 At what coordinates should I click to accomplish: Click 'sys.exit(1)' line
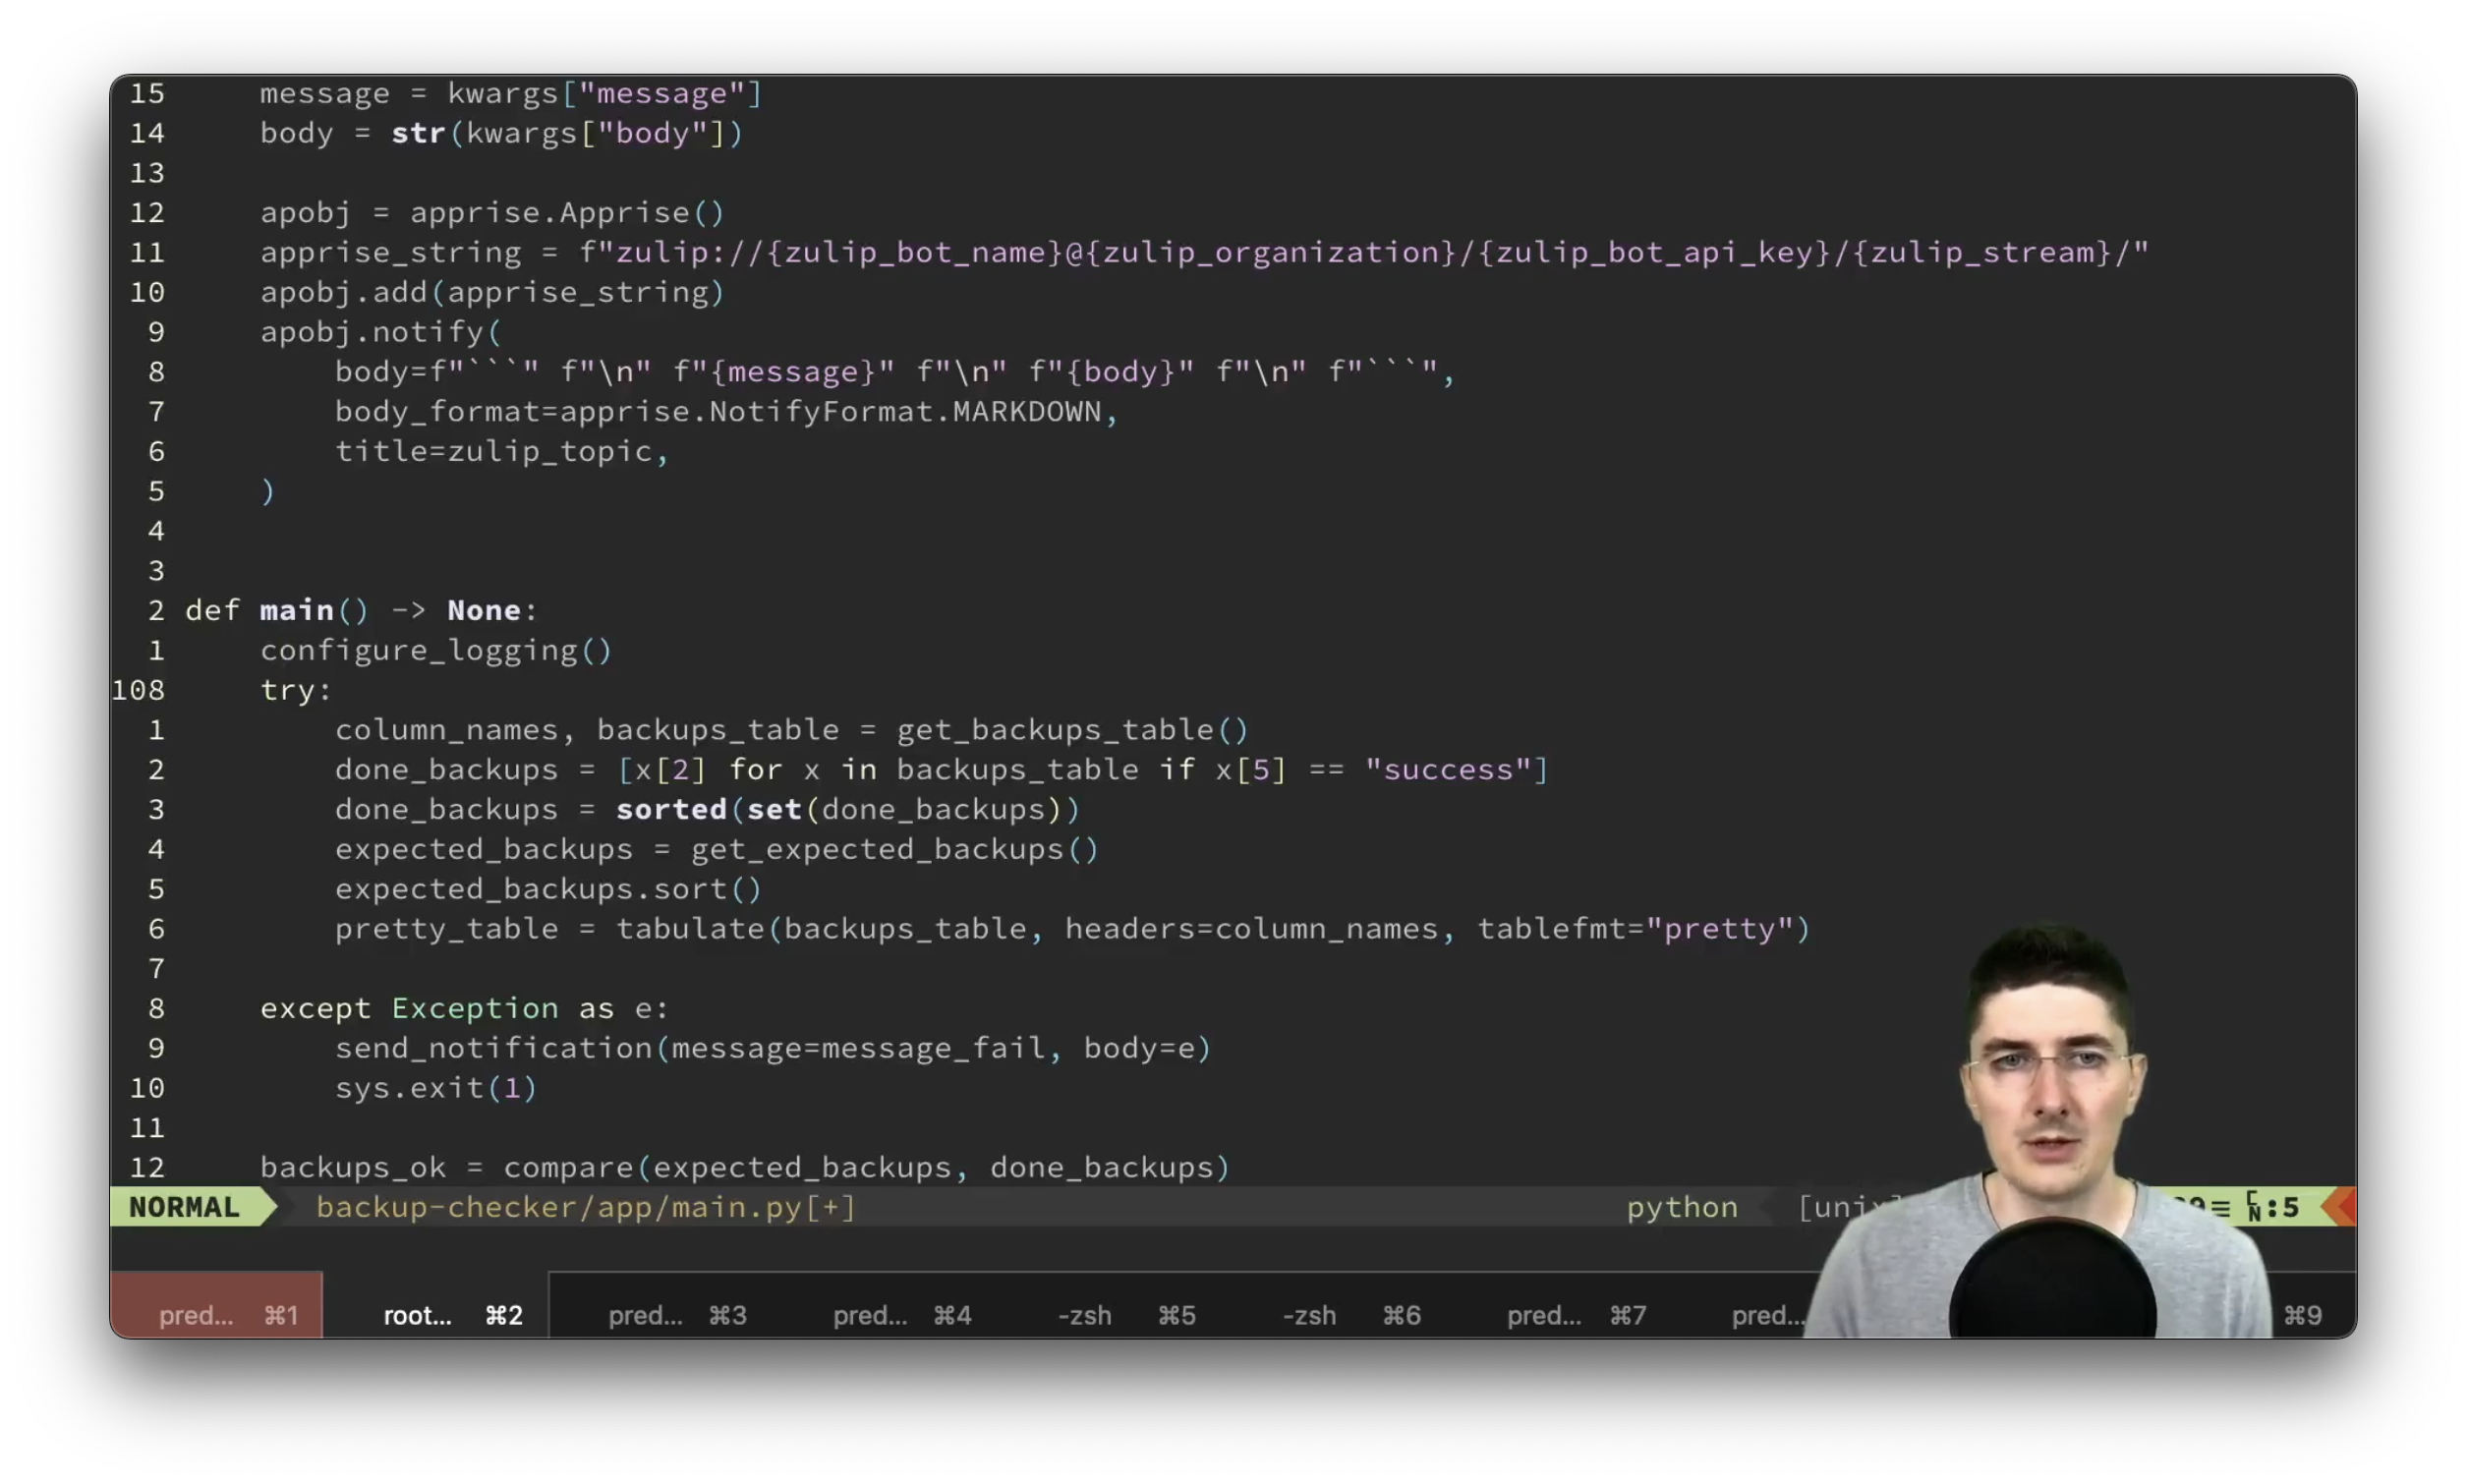436,1088
